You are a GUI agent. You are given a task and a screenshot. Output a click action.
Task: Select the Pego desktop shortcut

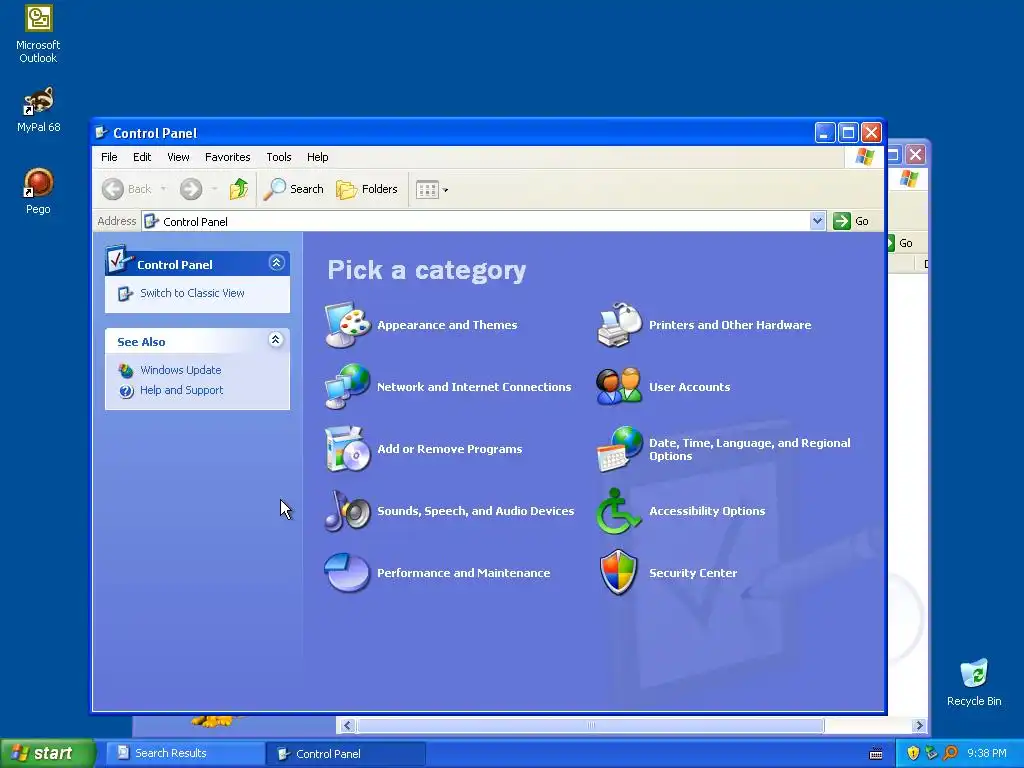click(x=38, y=191)
